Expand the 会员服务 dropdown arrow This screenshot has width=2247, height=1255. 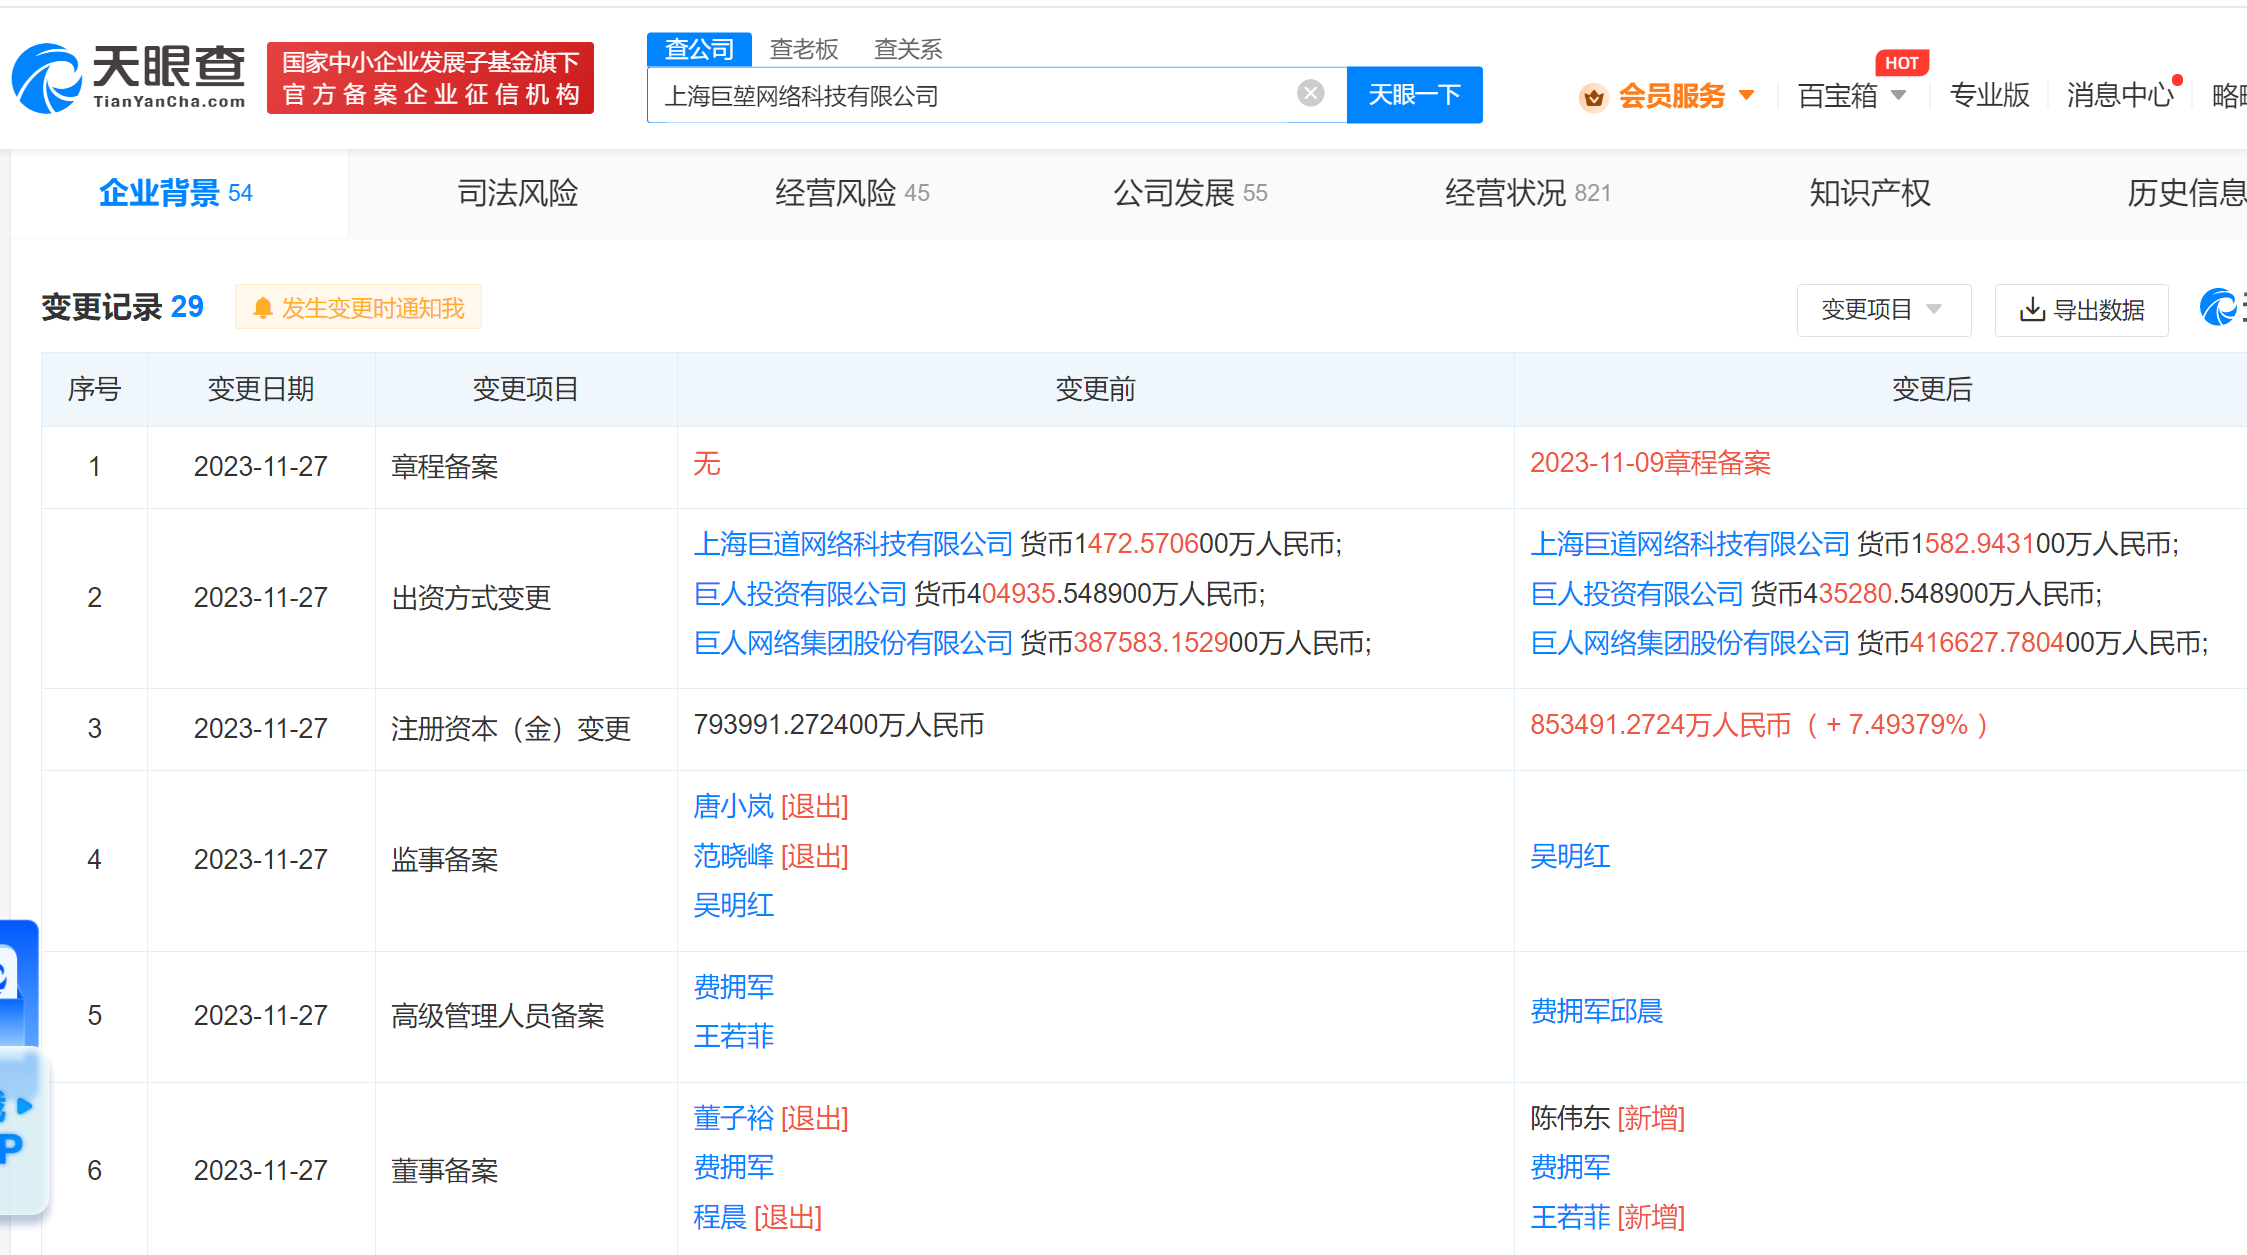1748,96
